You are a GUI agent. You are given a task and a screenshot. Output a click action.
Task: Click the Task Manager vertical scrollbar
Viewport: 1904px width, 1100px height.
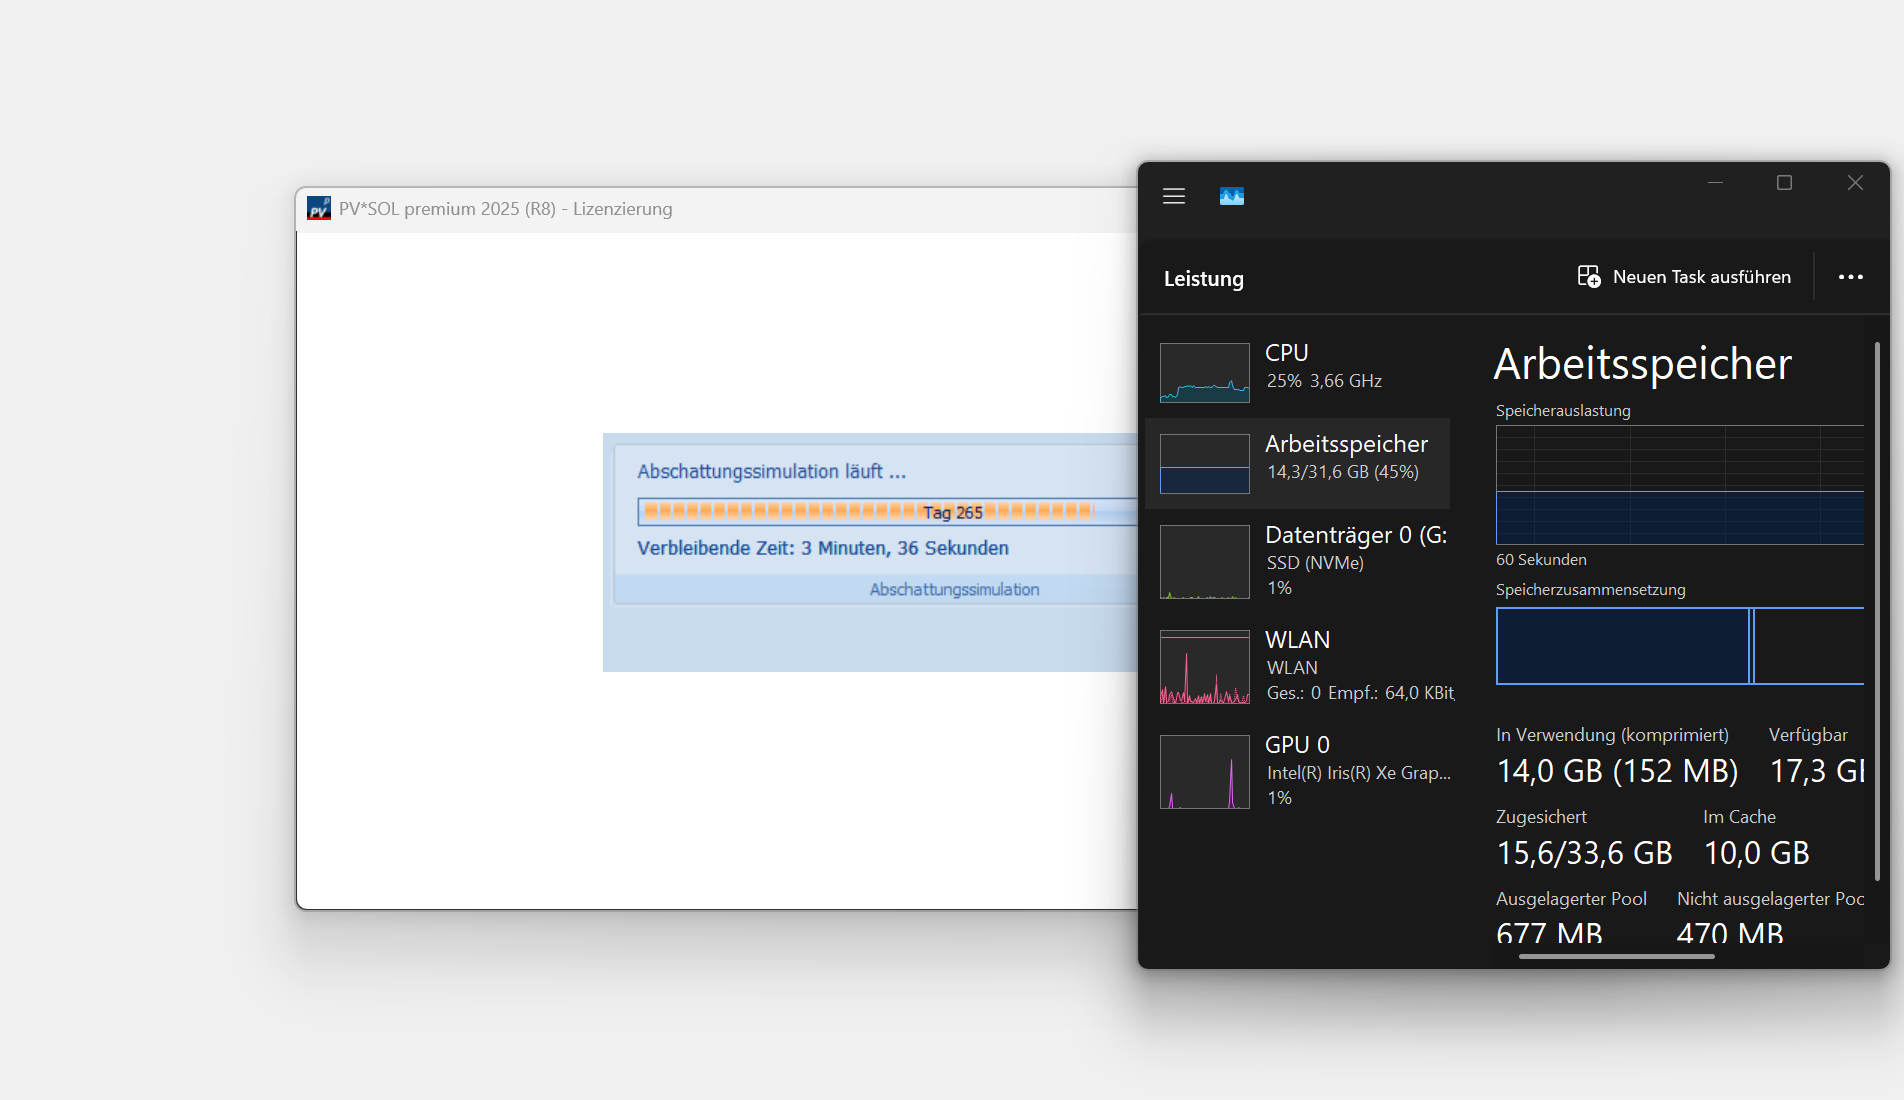(1877, 611)
